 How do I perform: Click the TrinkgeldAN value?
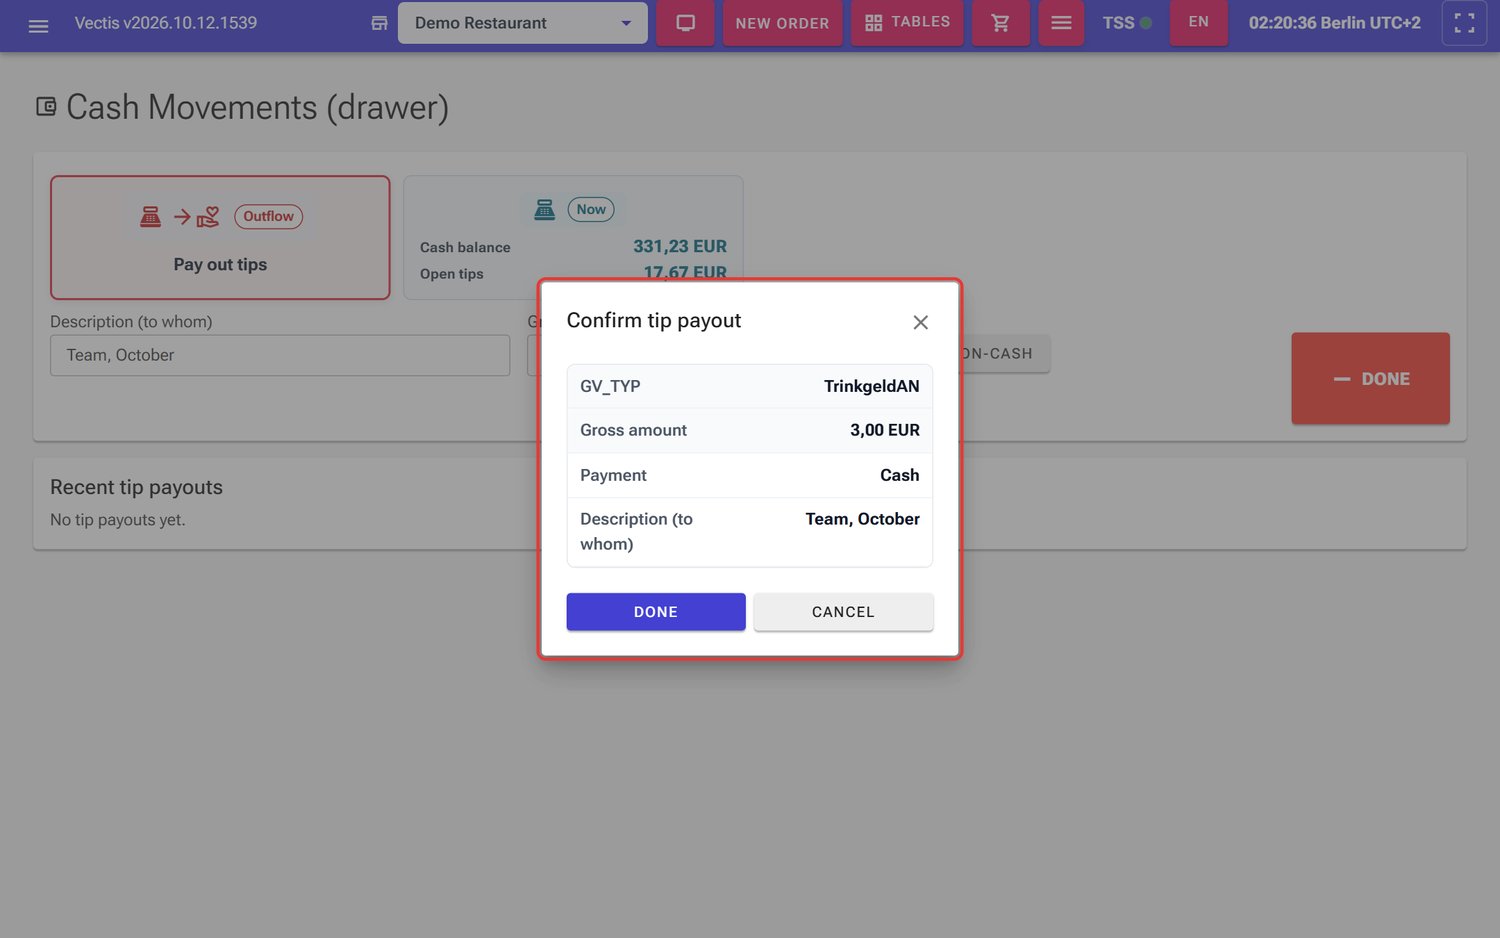click(x=871, y=386)
